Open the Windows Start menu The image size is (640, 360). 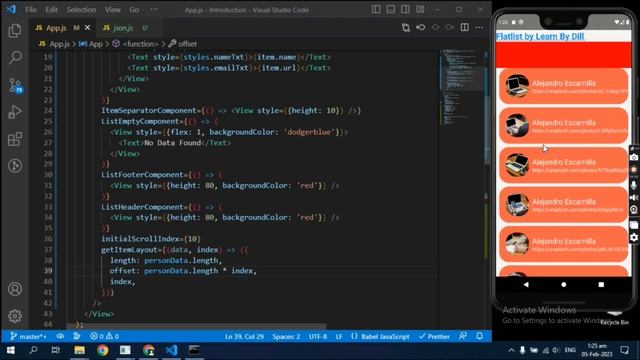point(11,350)
